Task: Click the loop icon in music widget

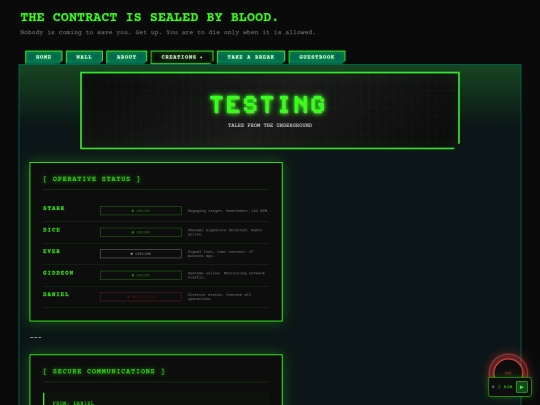Action: pos(499,387)
